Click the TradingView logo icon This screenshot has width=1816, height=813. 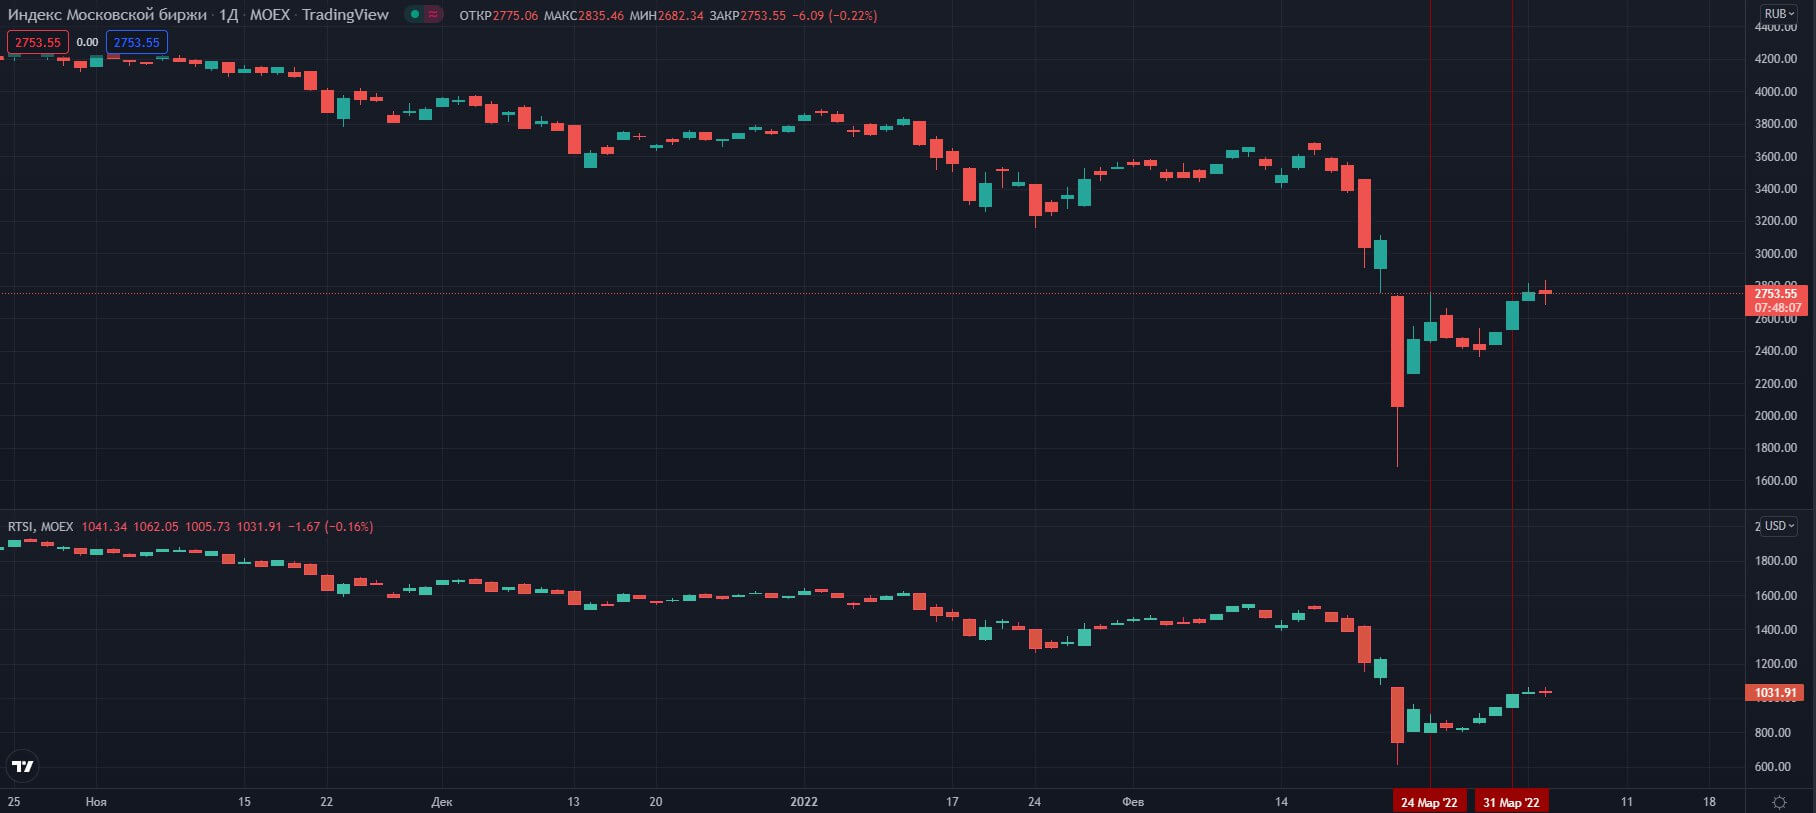pos(22,766)
